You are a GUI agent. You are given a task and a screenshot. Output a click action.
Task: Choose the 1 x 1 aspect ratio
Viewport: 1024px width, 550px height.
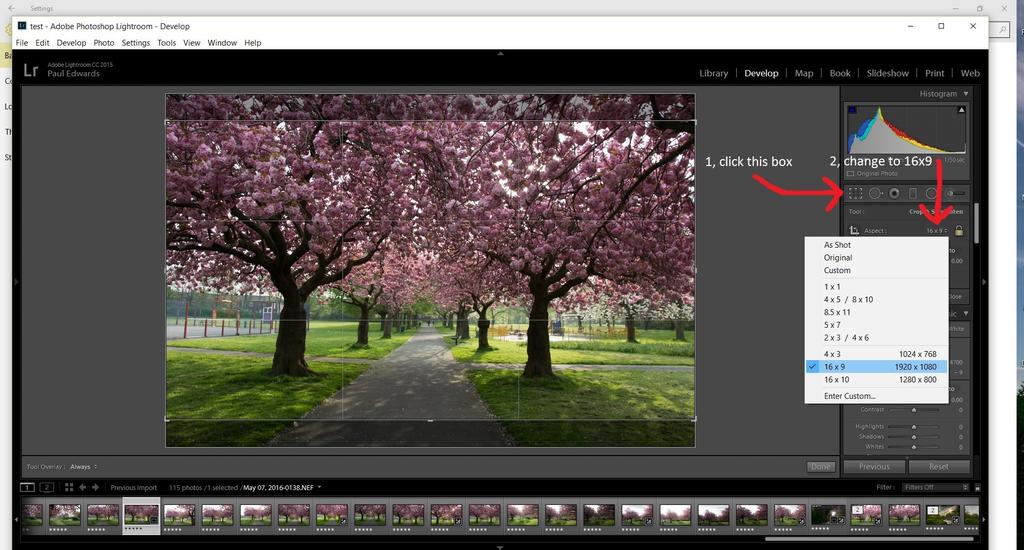click(832, 287)
